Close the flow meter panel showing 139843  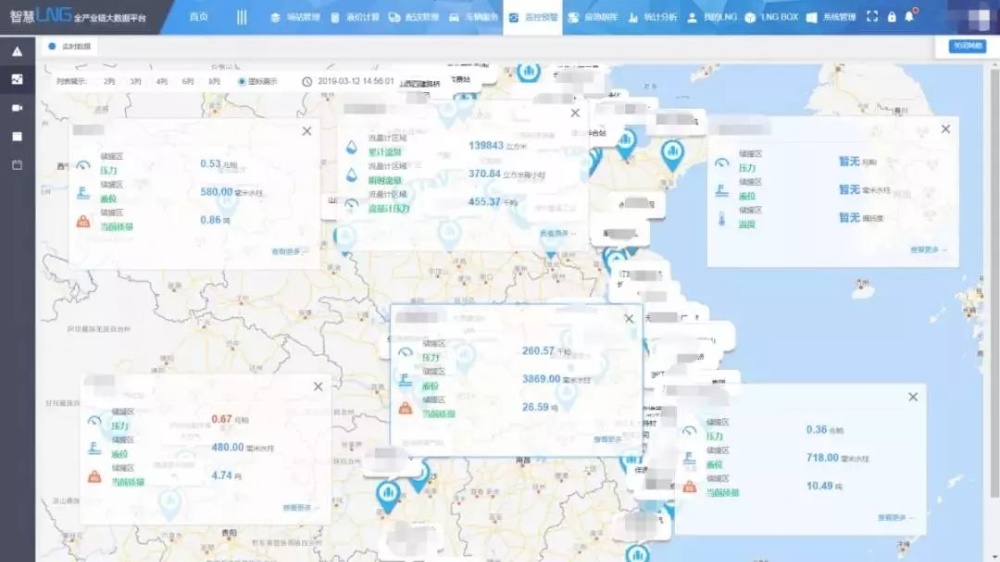pos(575,113)
